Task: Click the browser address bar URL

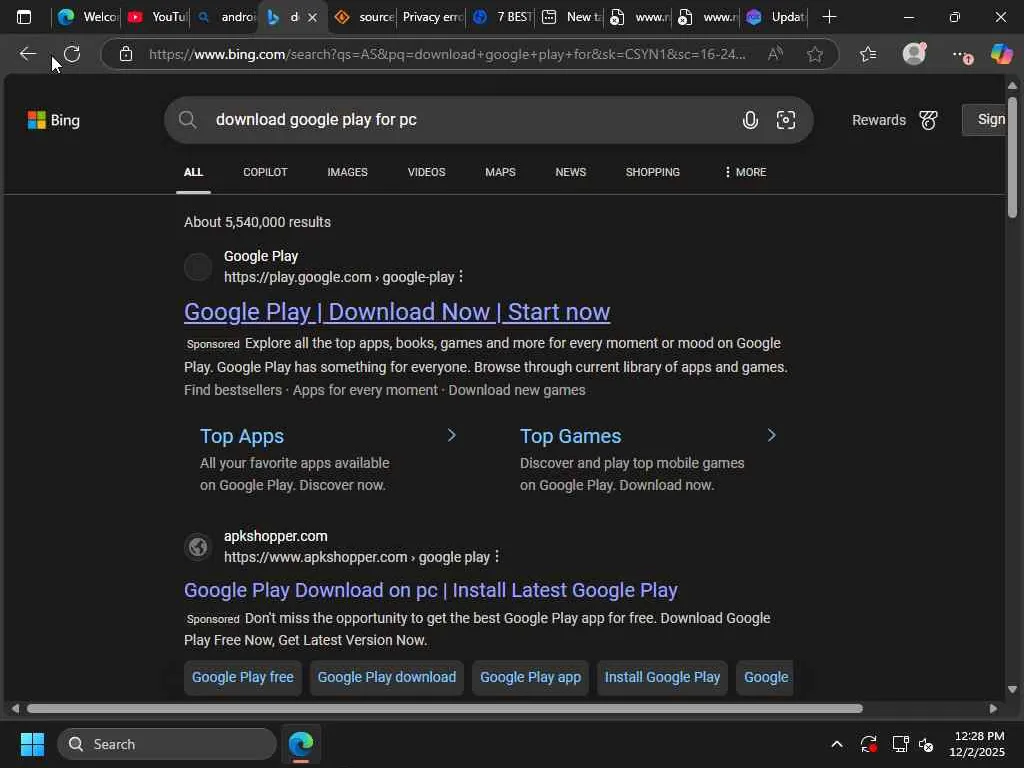Action: (x=447, y=54)
